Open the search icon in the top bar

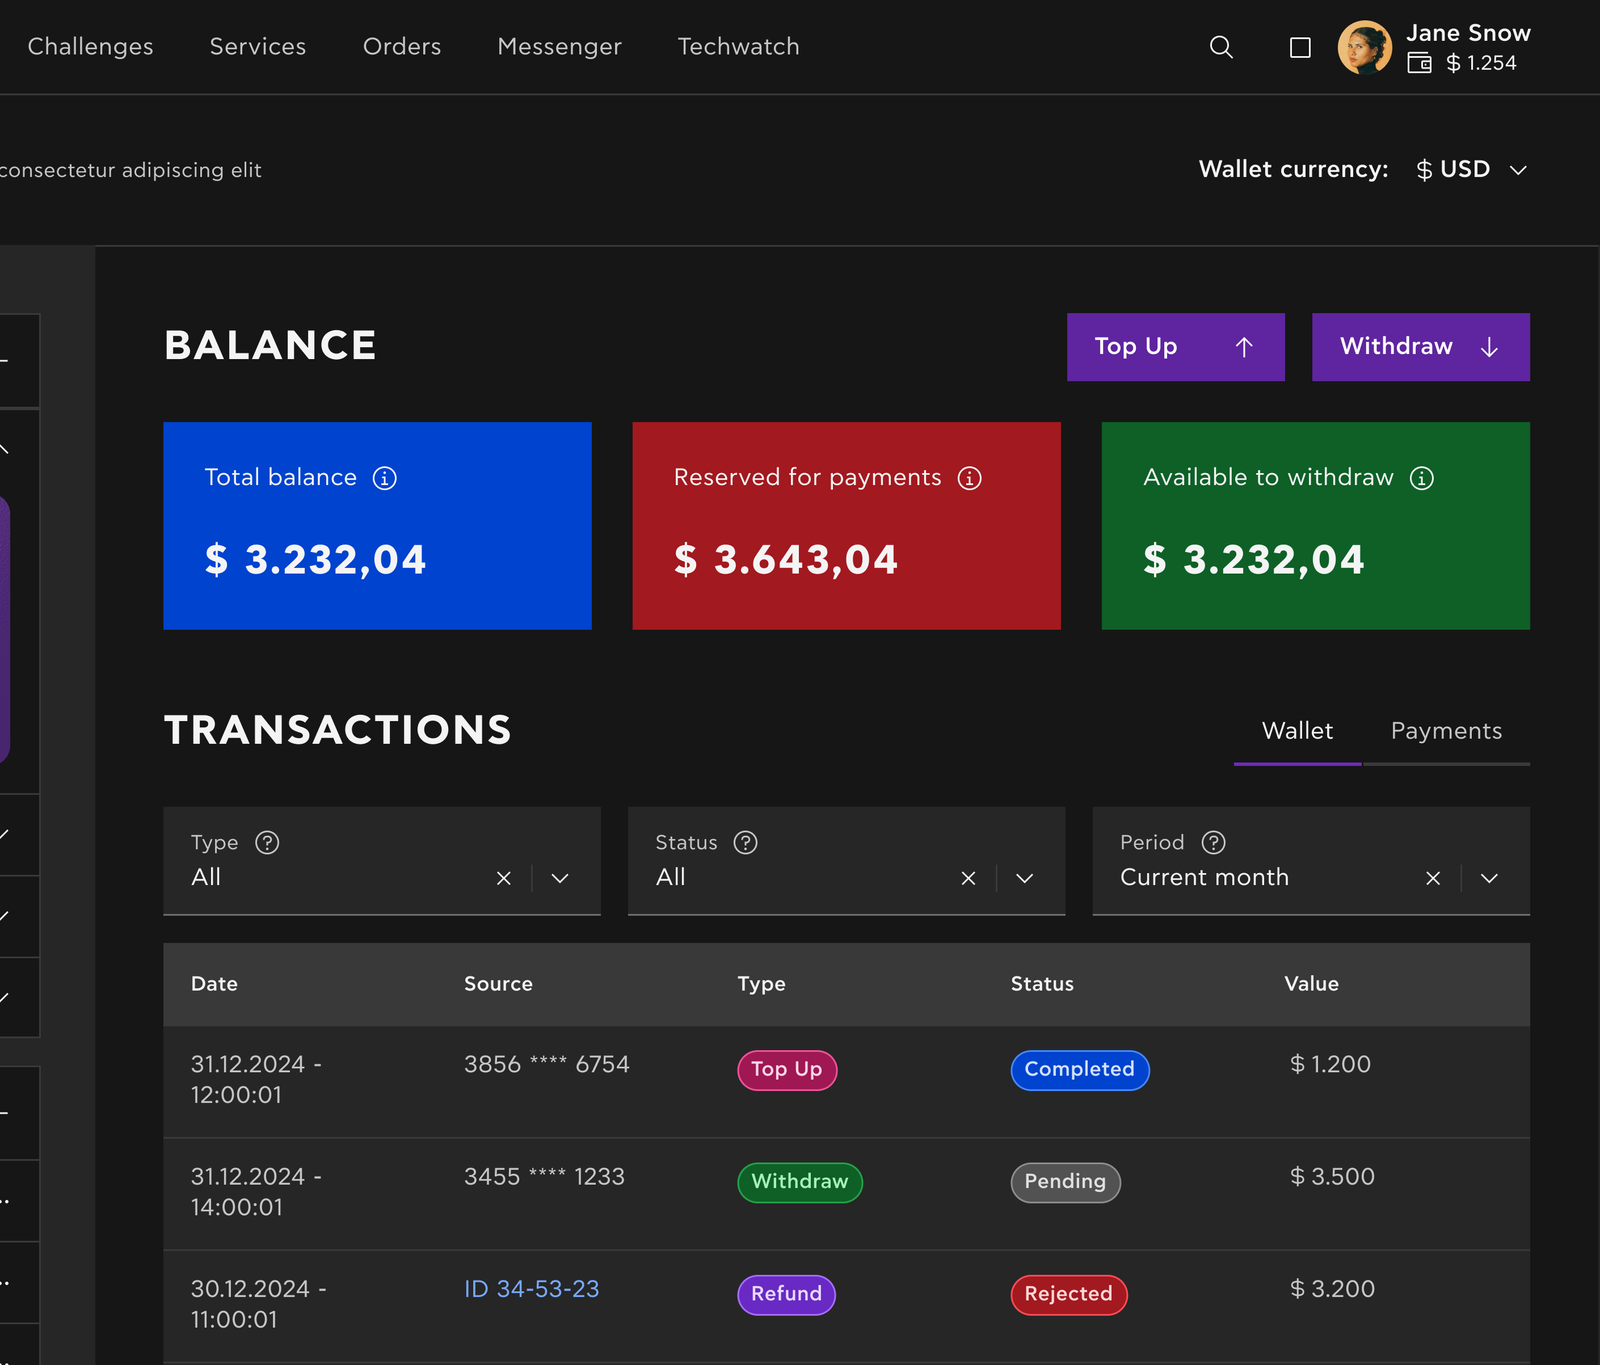tap(1221, 47)
